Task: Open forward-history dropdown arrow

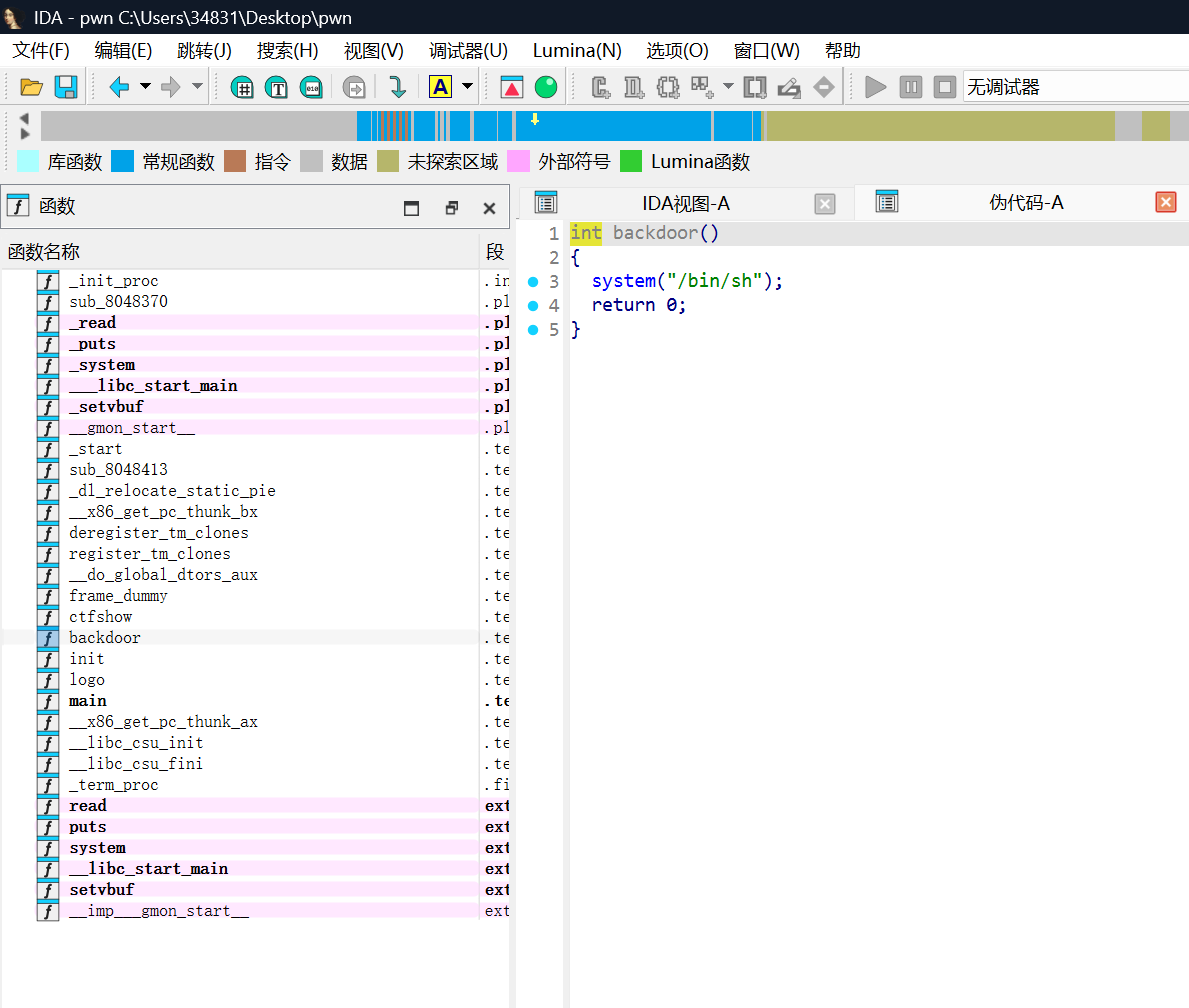Action: pos(197,86)
